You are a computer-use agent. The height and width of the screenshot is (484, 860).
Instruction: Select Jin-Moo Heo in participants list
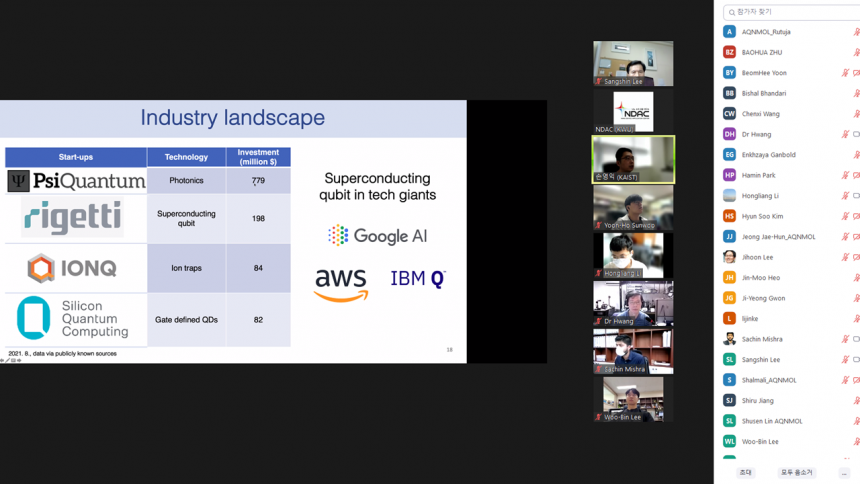click(x=761, y=278)
